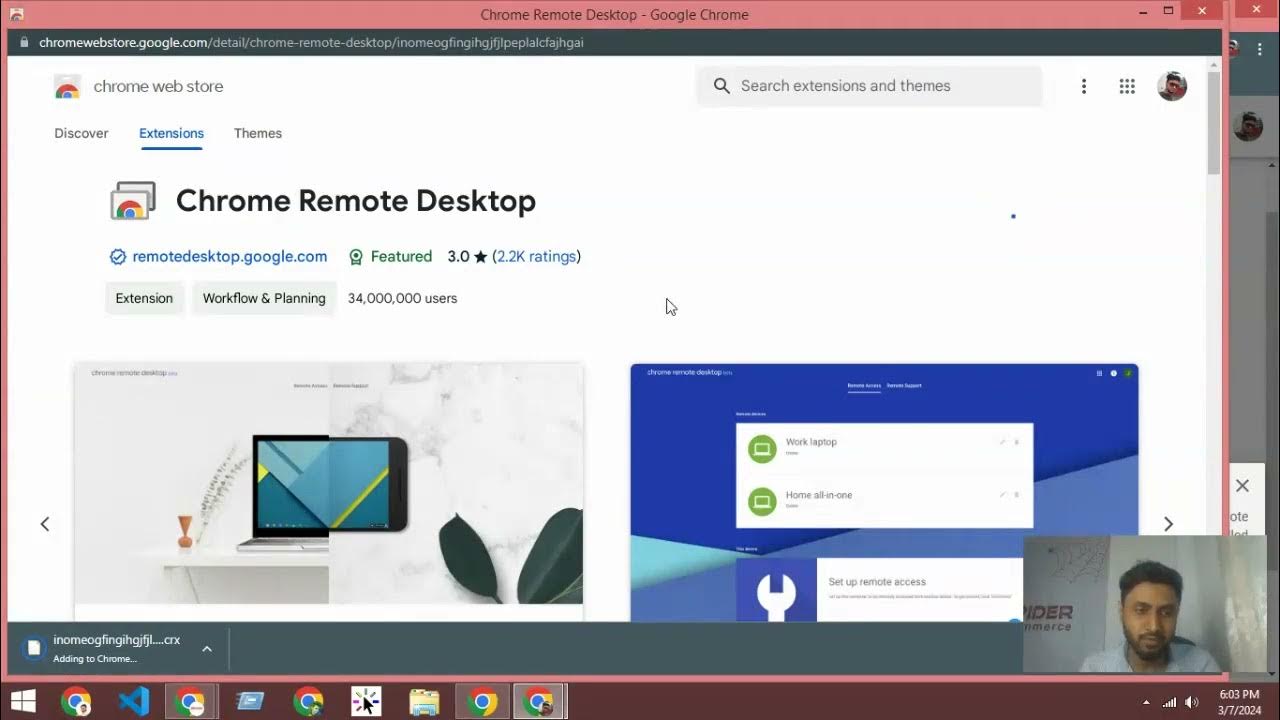Click the Adding to Chrome status text

(95, 659)
